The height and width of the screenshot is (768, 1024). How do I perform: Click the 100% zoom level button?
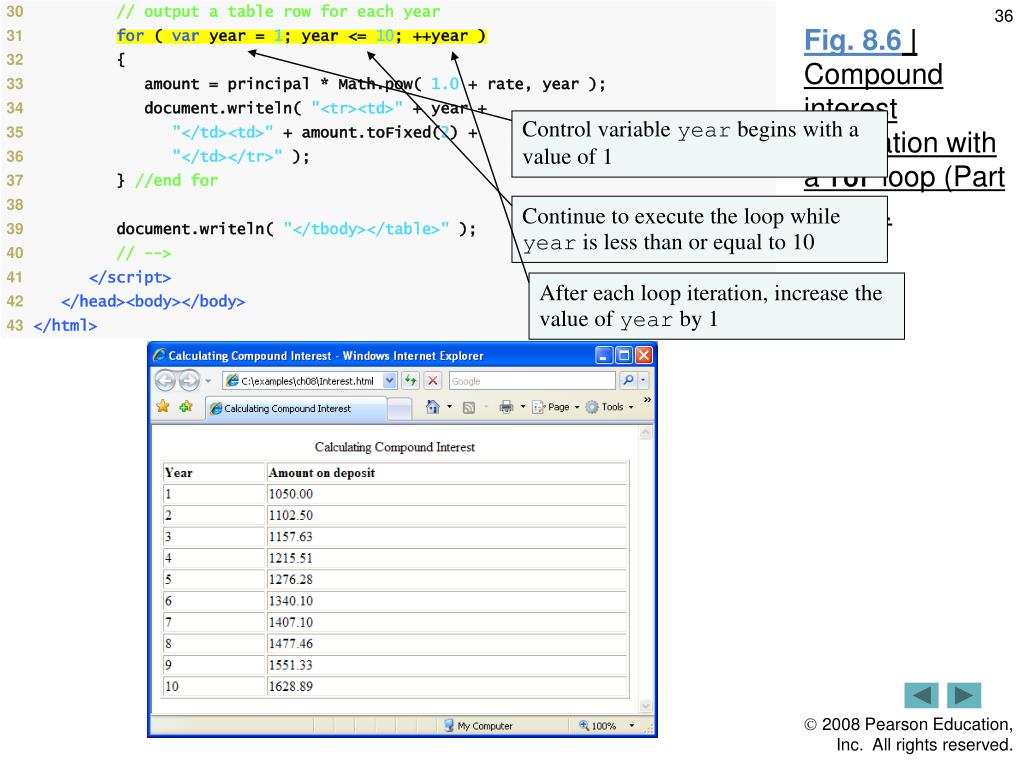(x=598, y=726)
